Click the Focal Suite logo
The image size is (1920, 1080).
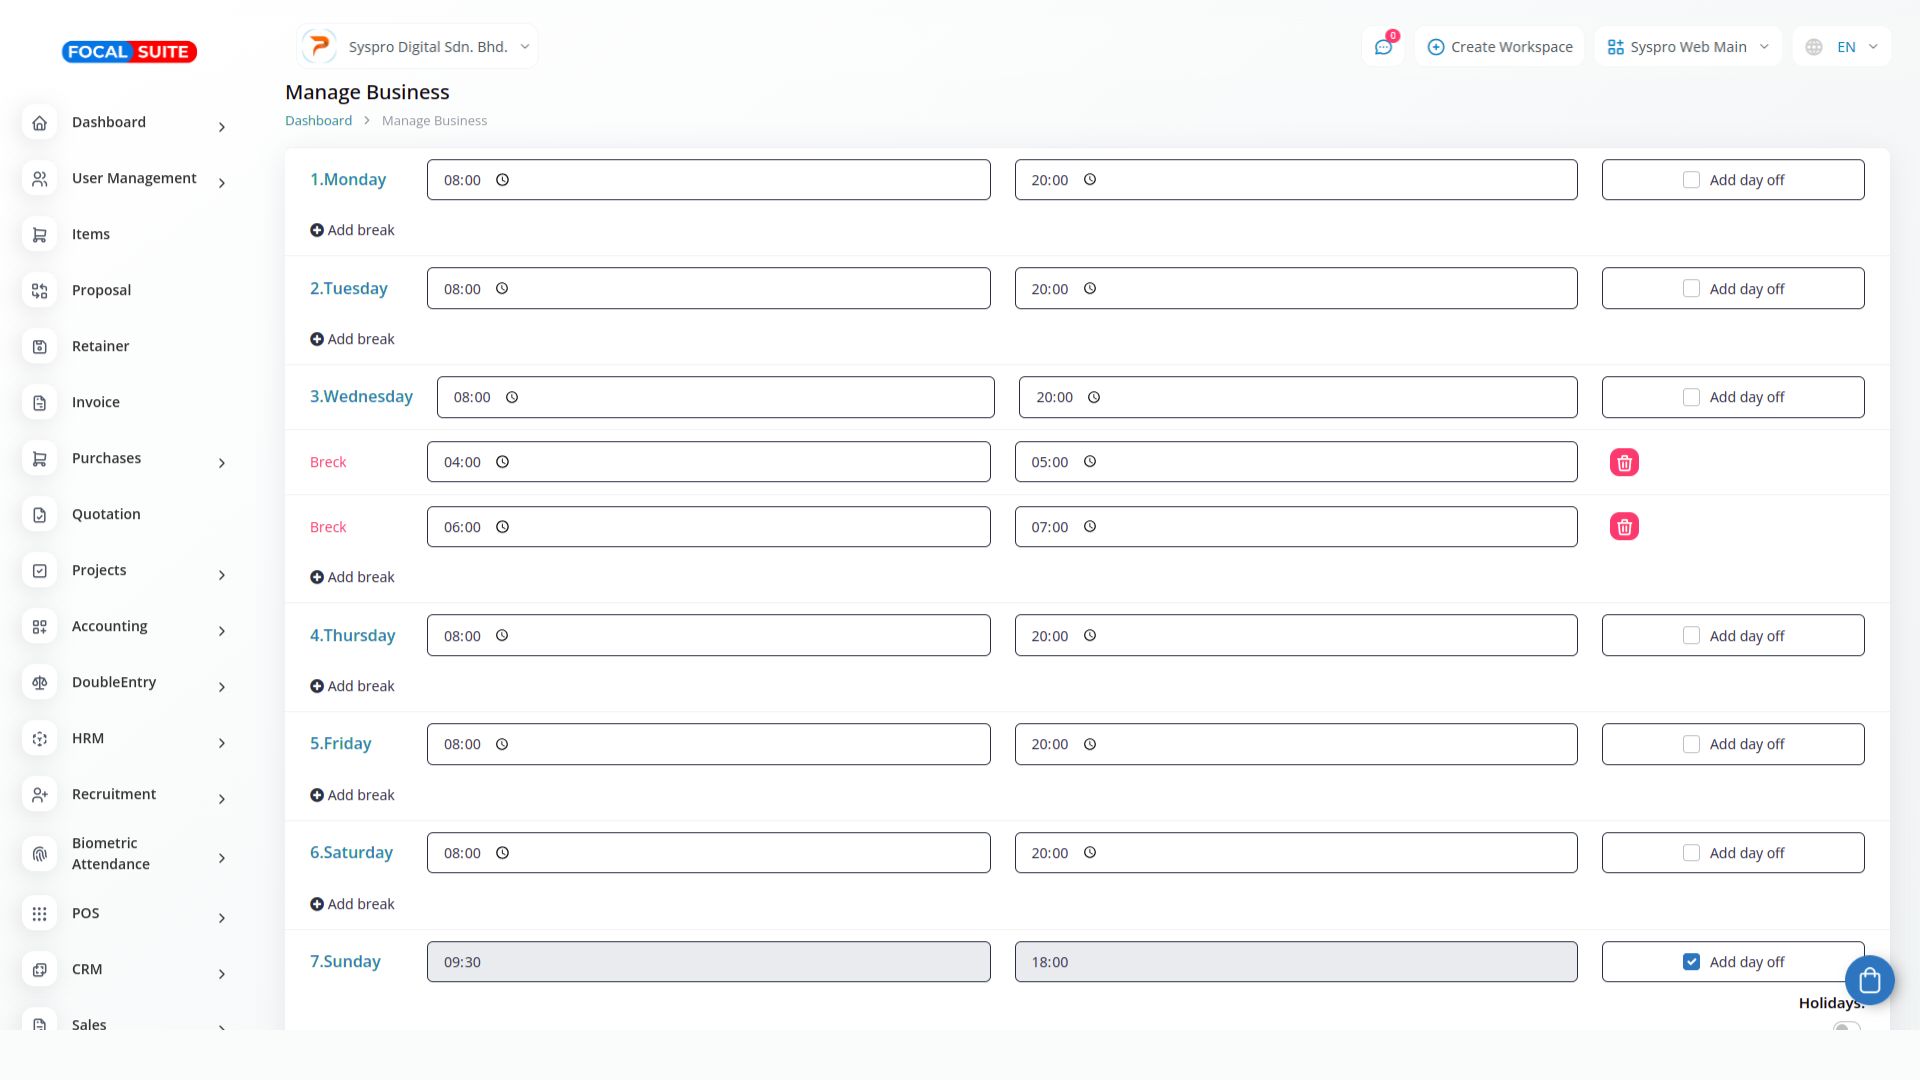click(x=129, y=51)
